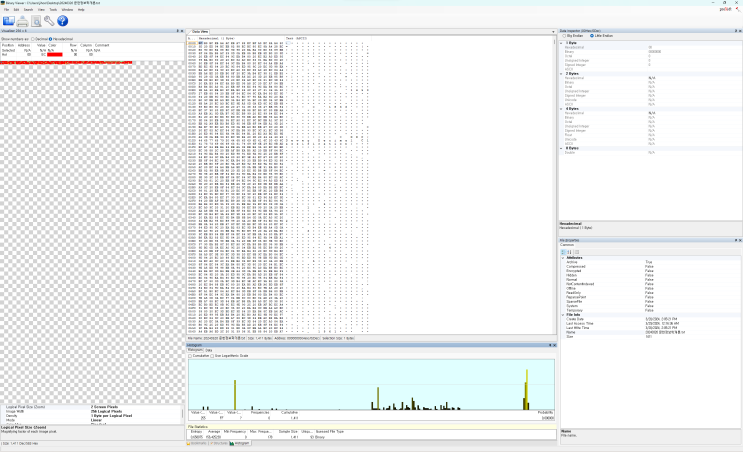Viewport: 743px width, 452px height.
Task: Switch to the Structures bottom tab
Action: pos(218,443)
